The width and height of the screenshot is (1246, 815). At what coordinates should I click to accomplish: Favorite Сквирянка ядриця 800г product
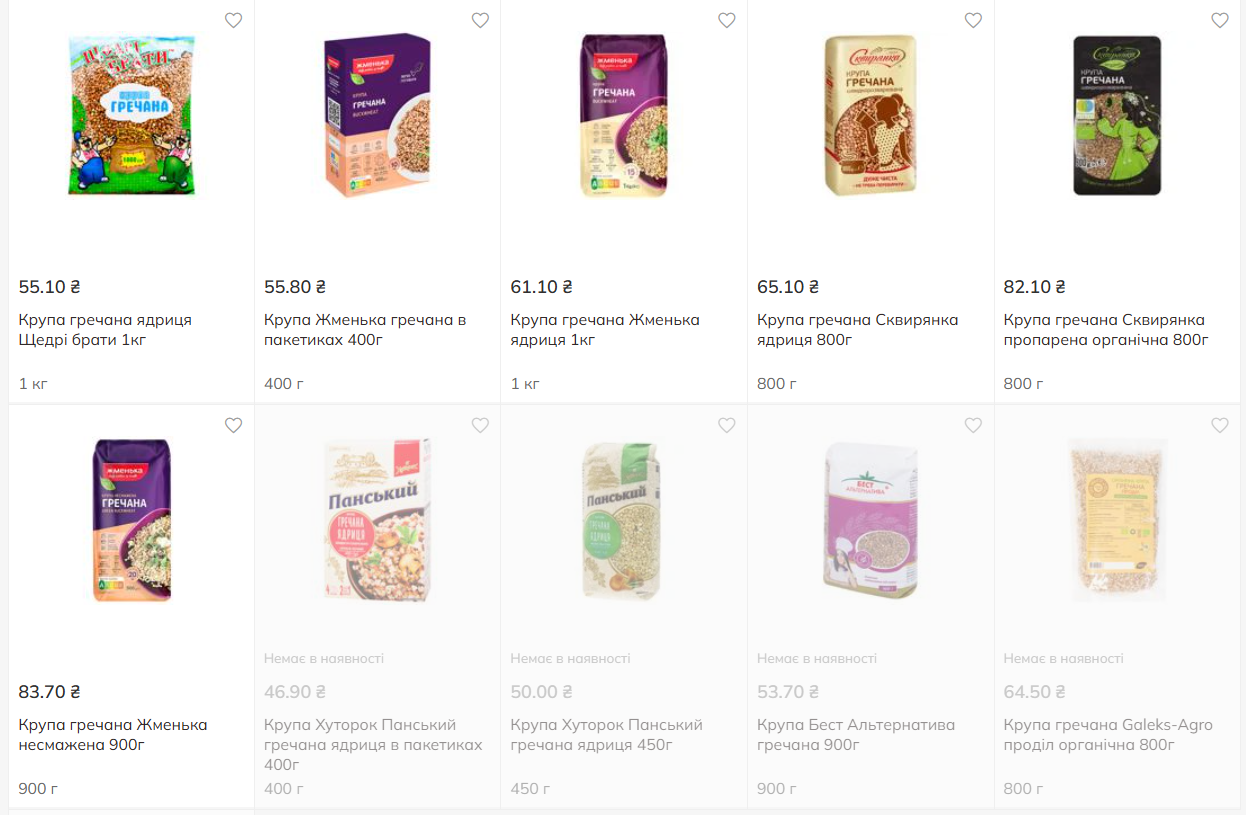point(973,20)
